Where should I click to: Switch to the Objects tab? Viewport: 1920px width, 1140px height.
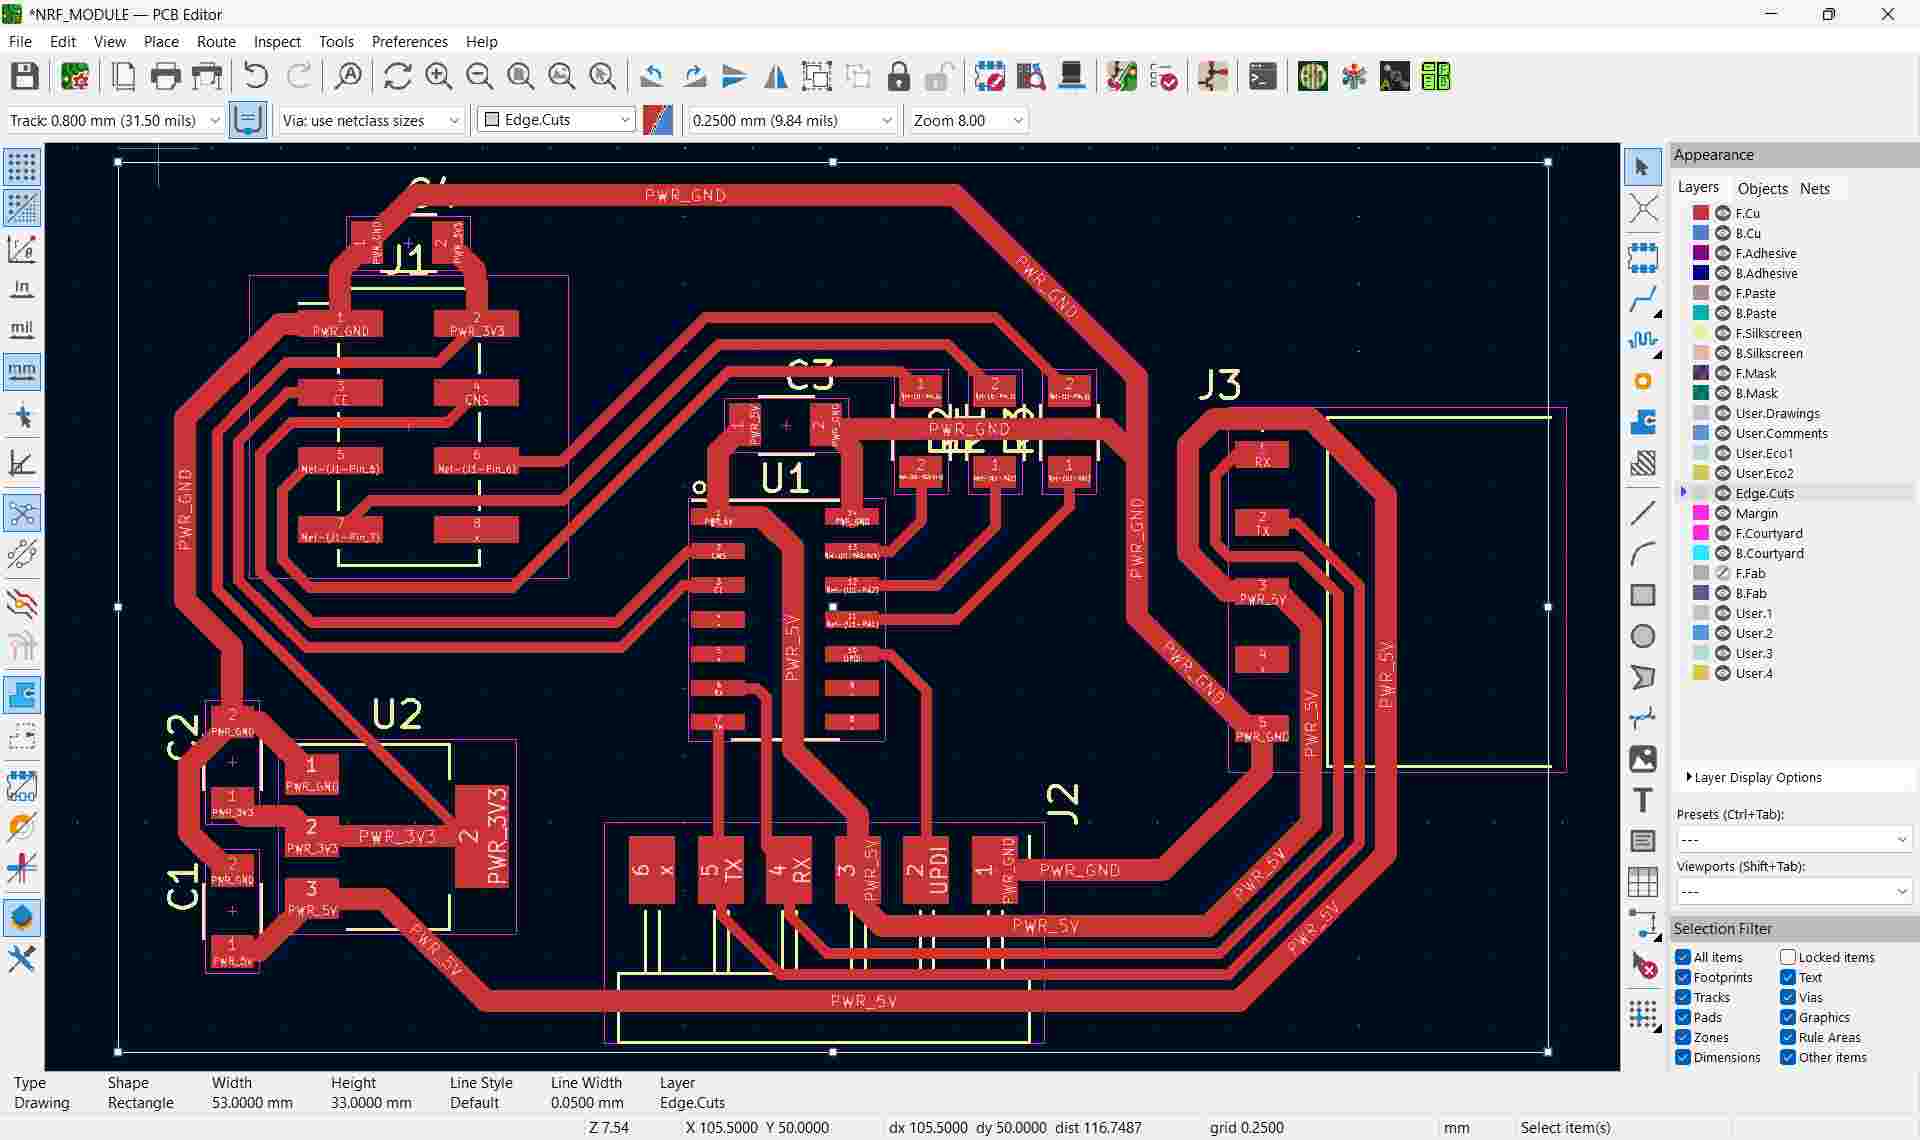click(1762, 188)
